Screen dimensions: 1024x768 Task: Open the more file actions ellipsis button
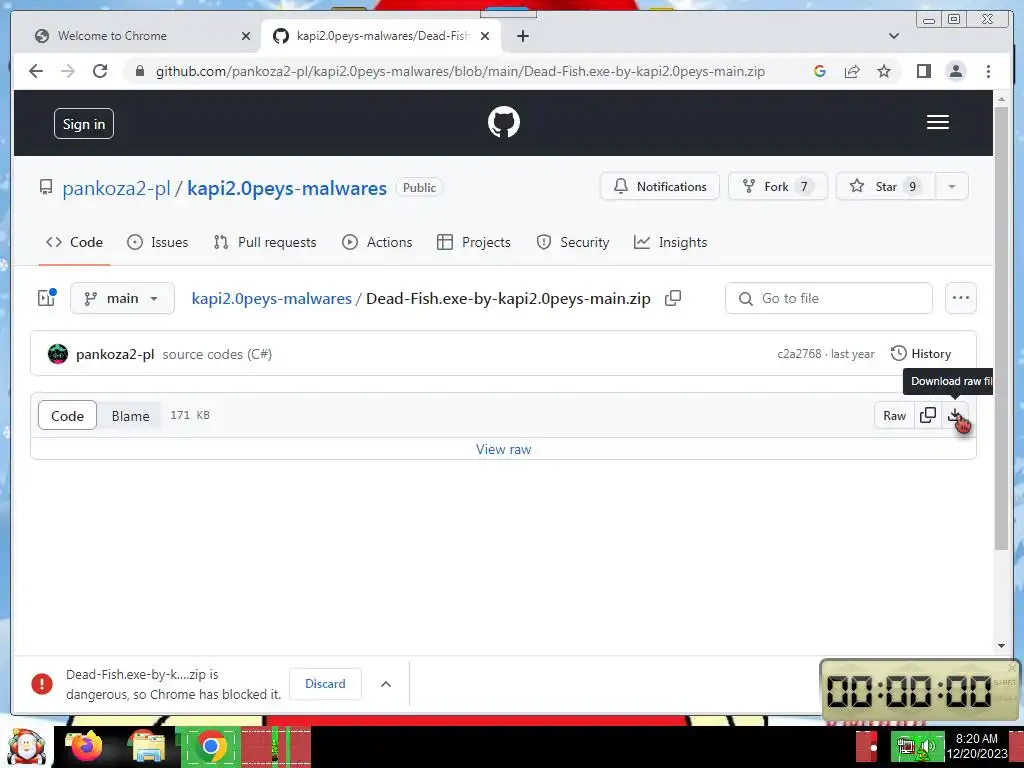(x=961, y=298)
